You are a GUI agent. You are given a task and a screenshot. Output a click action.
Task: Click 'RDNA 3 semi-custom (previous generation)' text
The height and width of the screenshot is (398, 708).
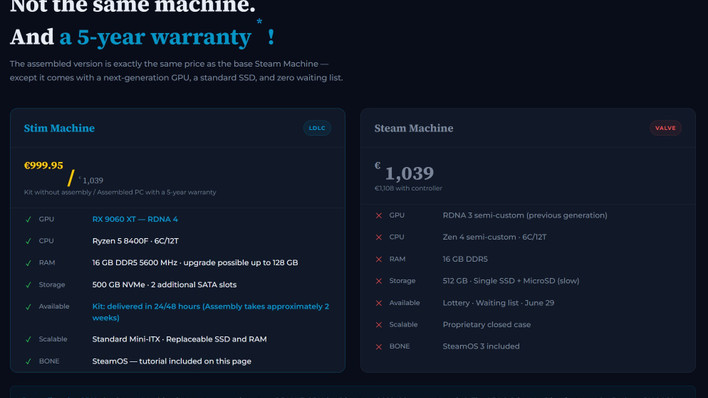coord(525,215)
